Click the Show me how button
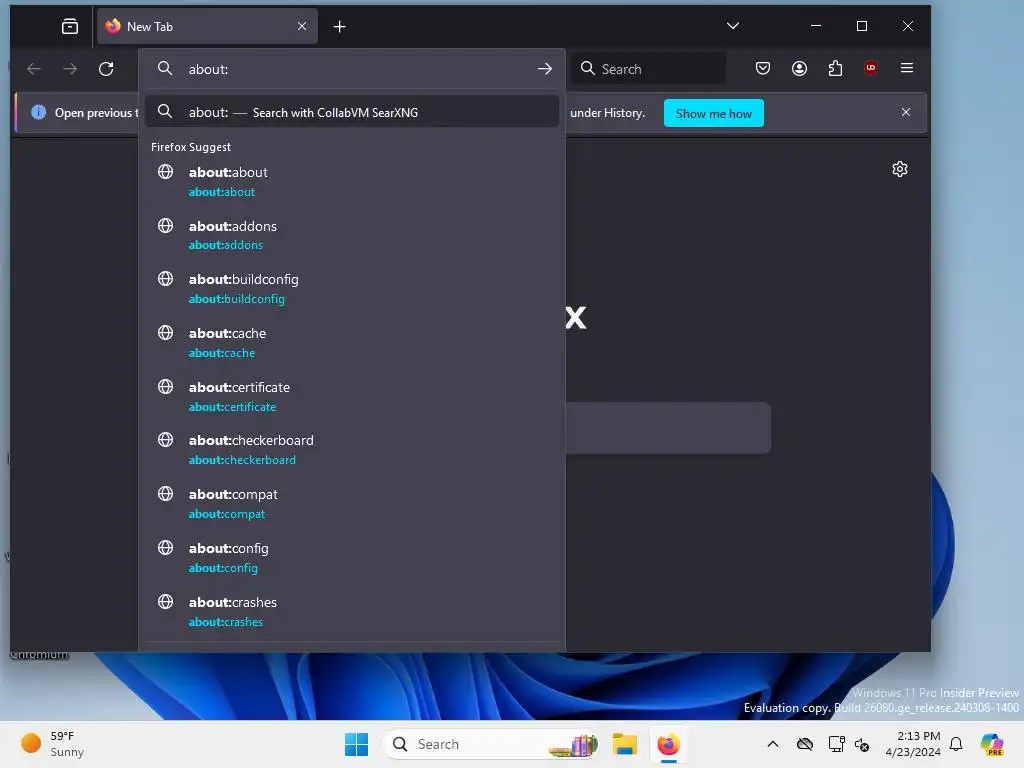This screenshot has height=768, width=1024. click(714, 113)
